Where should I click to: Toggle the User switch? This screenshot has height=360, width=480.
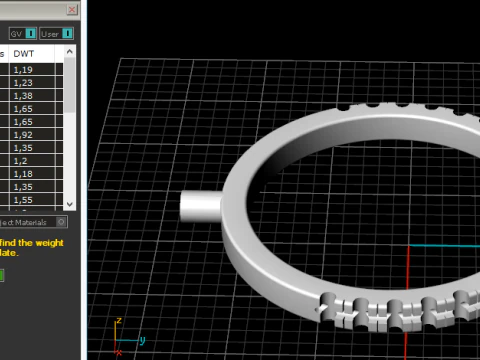(56, 34)
